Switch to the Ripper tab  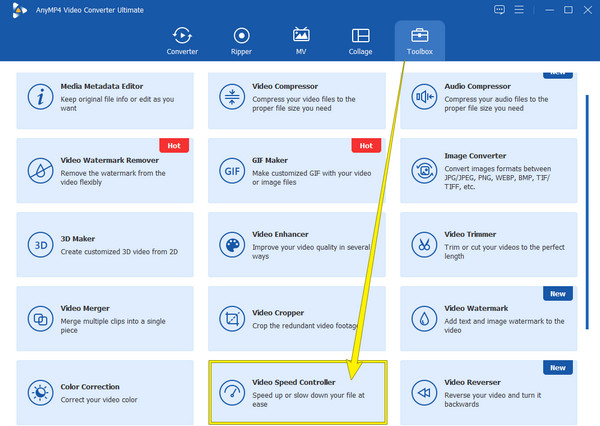pyautogui.click(x=241, y=41)
